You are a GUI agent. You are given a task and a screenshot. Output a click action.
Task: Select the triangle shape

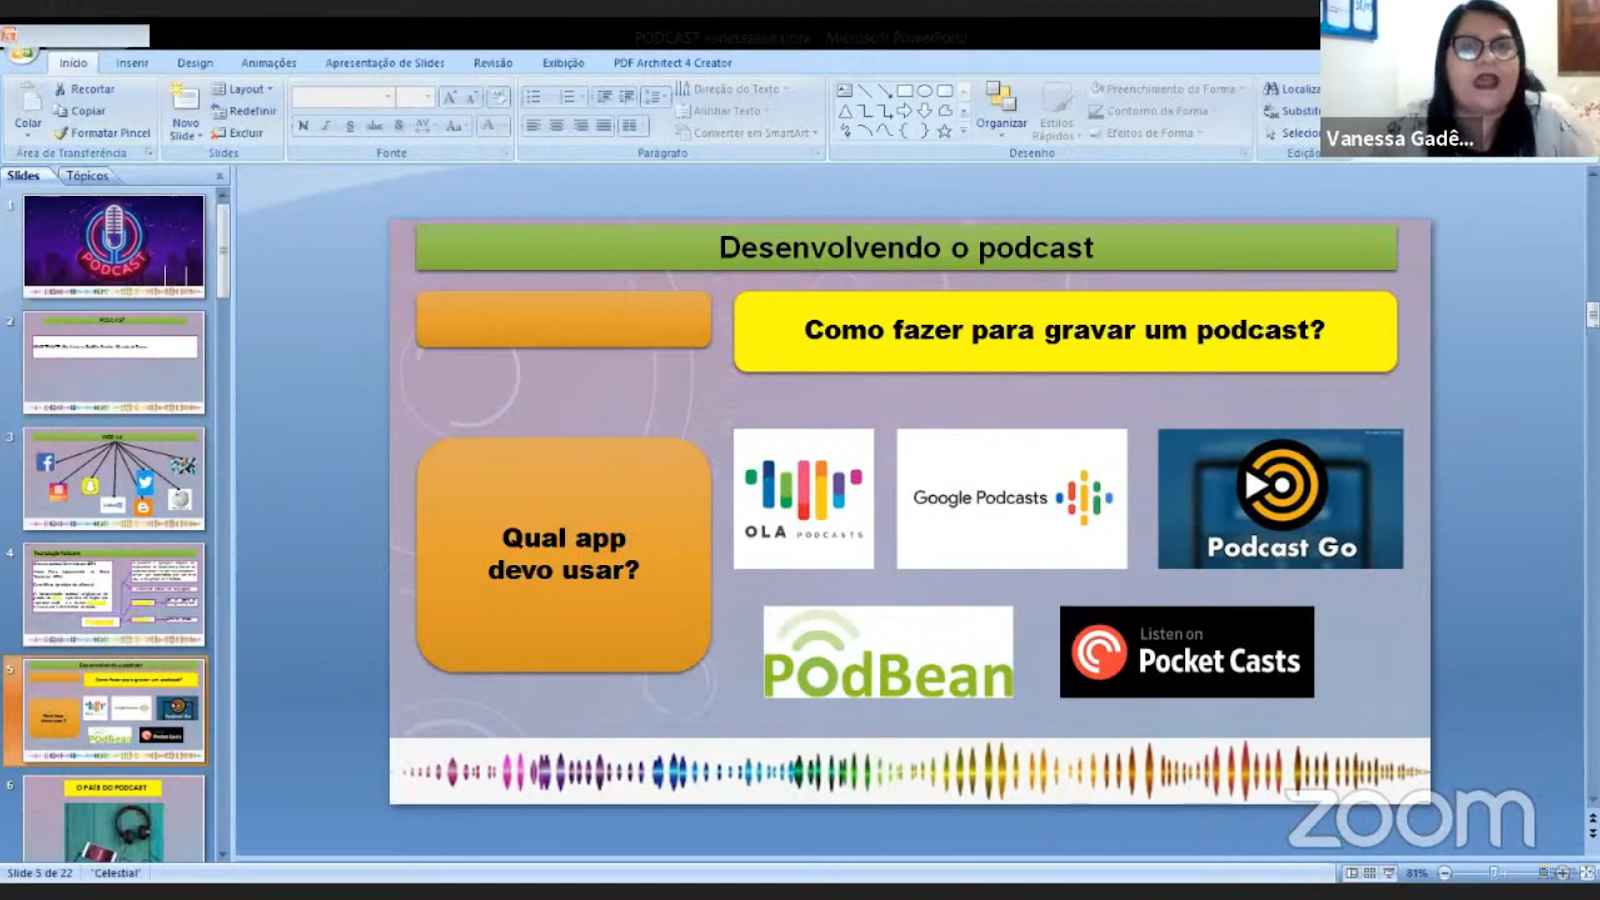pyautogui.click(x=845, y=111)
